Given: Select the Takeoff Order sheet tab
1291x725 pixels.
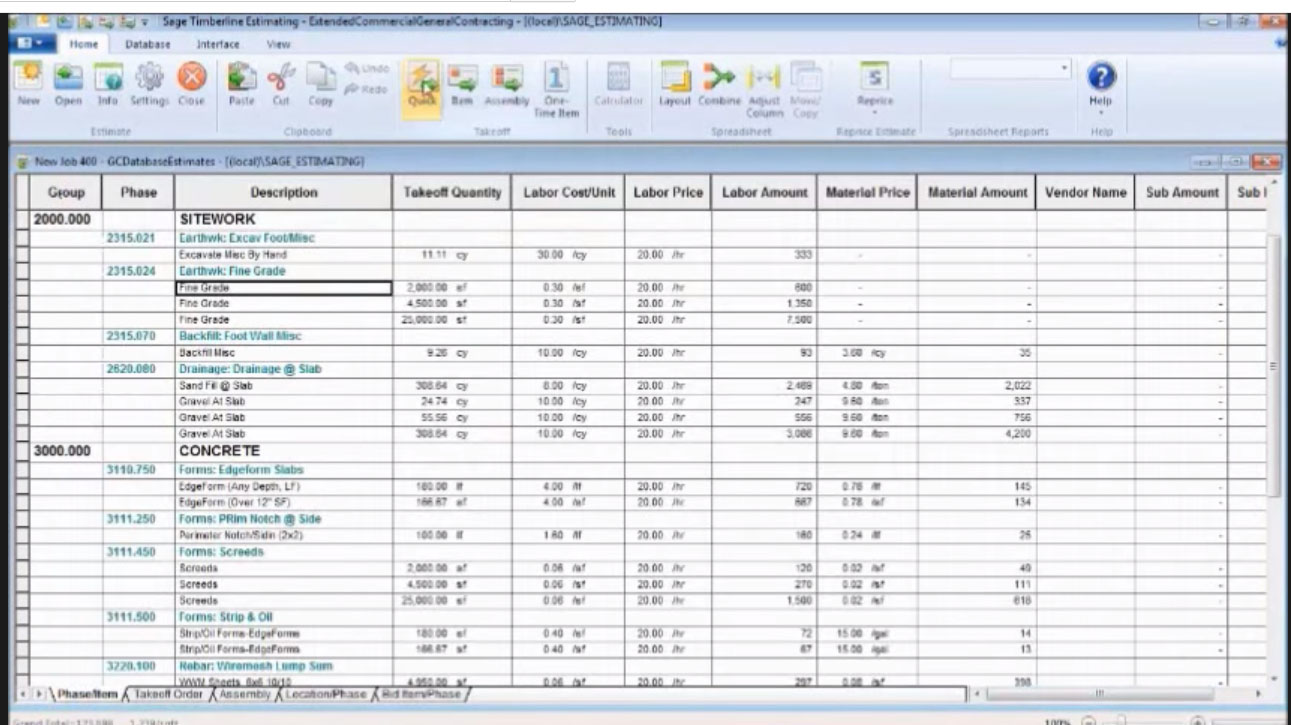Looking at the screenshot, I should [x=169, y=693].
